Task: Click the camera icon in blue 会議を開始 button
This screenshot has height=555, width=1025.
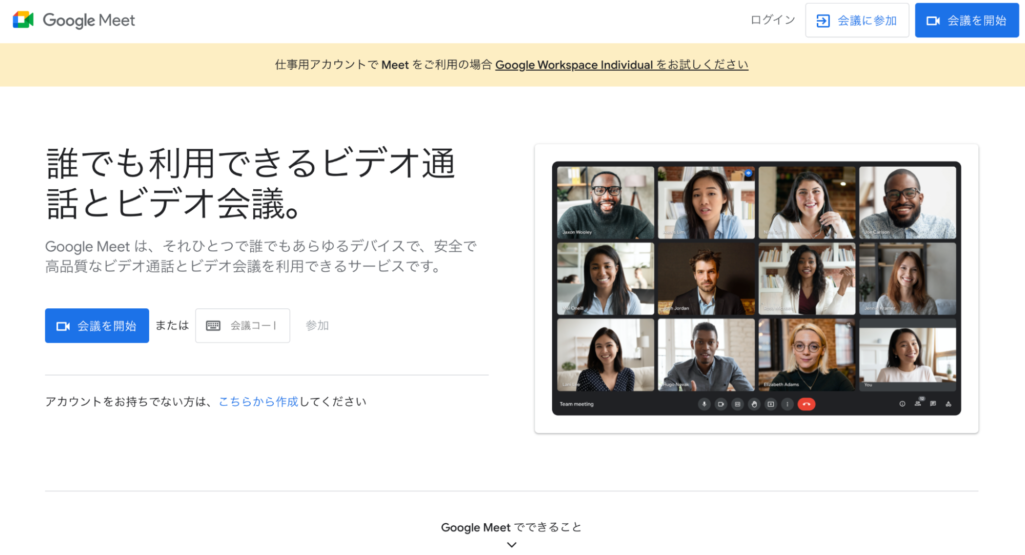Action: pos(63,326)
